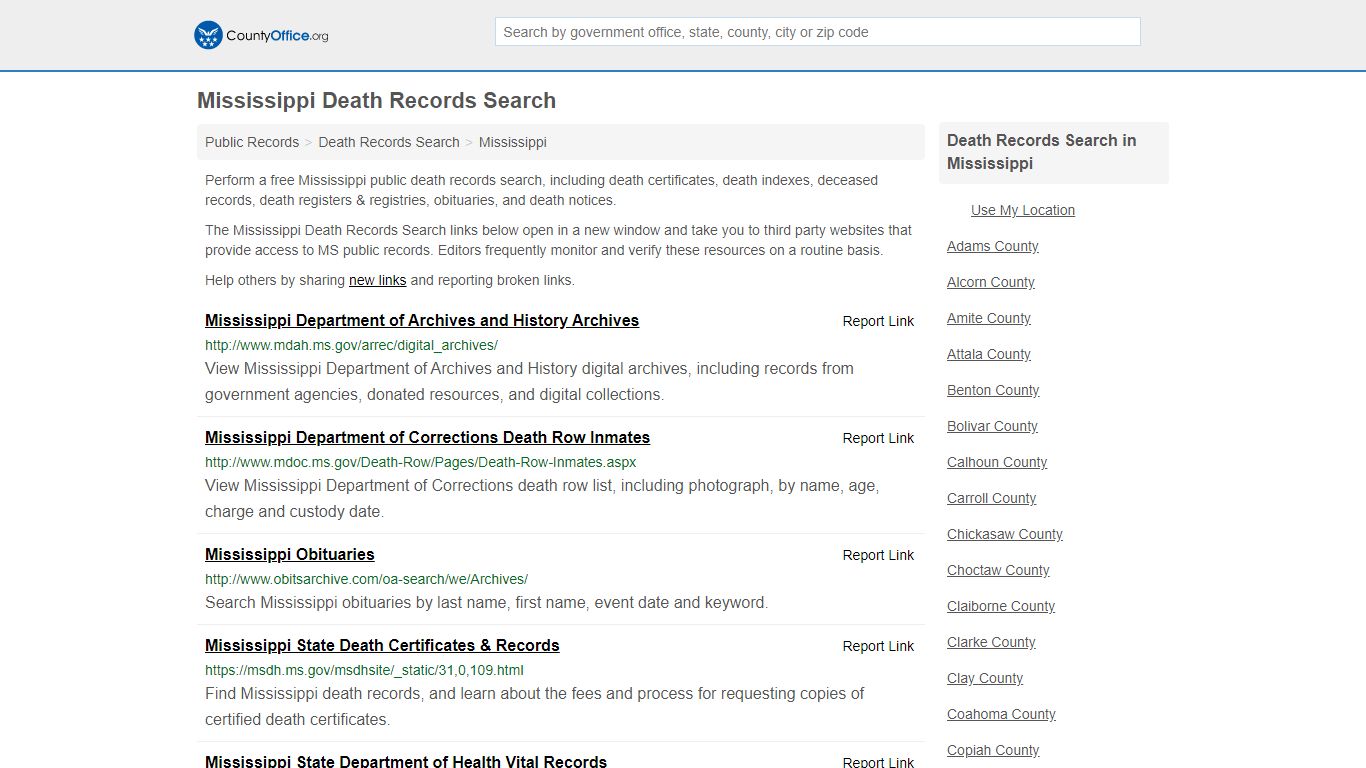The height and width of the screenshot is (768, 1366).
Task: Select the Mississippi breadcrumb item
Action: coord(513,142)
